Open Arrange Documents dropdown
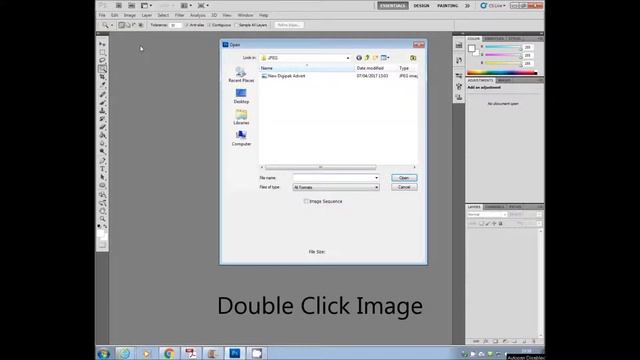Viewport: 640px width, 360px height. click(x=186, y=5)
